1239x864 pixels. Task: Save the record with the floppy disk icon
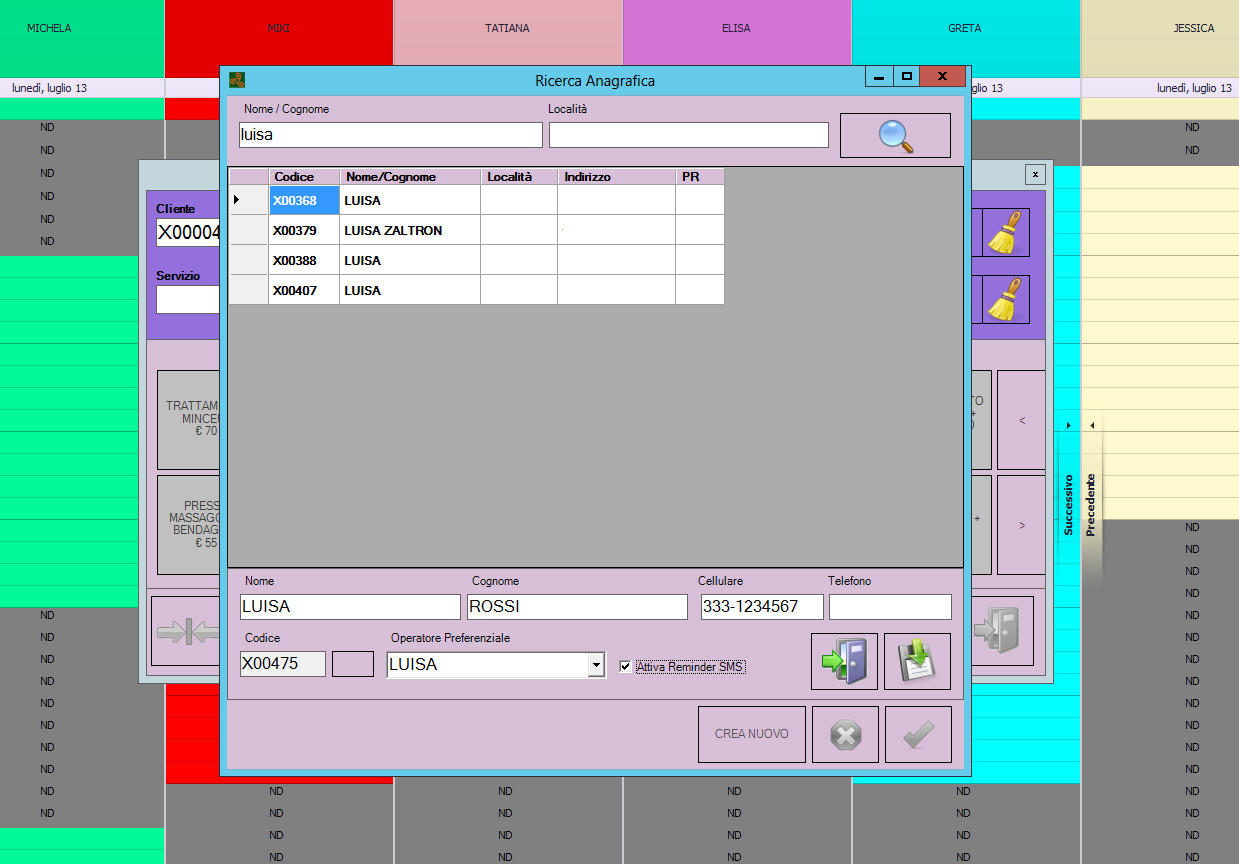pos(916,661)
